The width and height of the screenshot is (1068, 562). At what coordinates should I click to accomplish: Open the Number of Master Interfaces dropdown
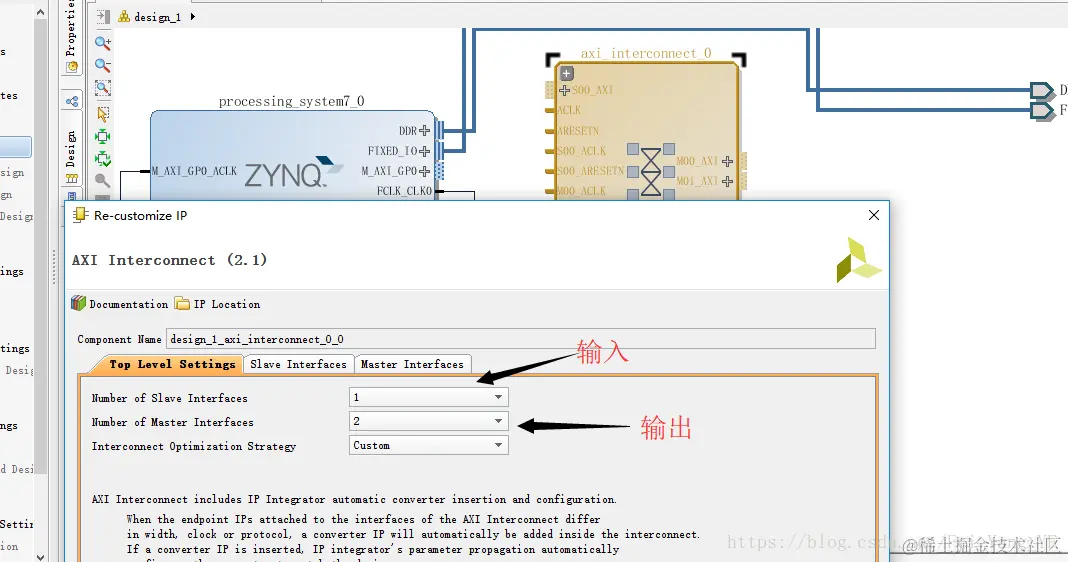click(428, 422)
